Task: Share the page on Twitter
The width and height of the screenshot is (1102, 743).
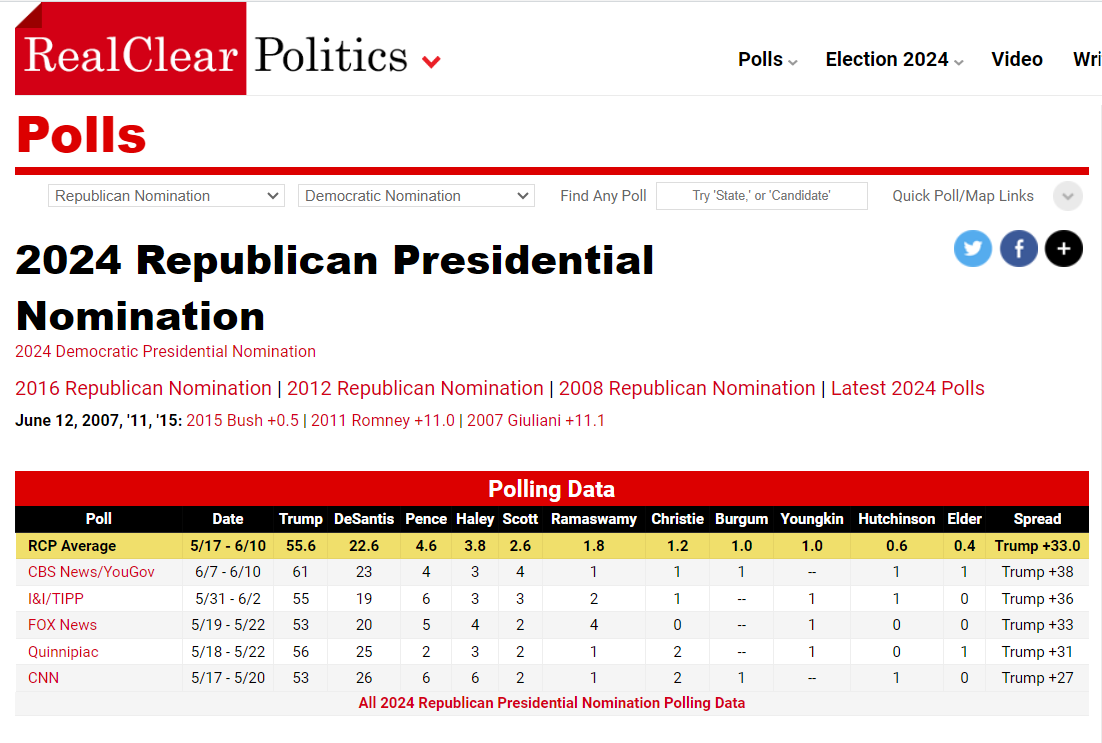Action: (x=972, y=248)
